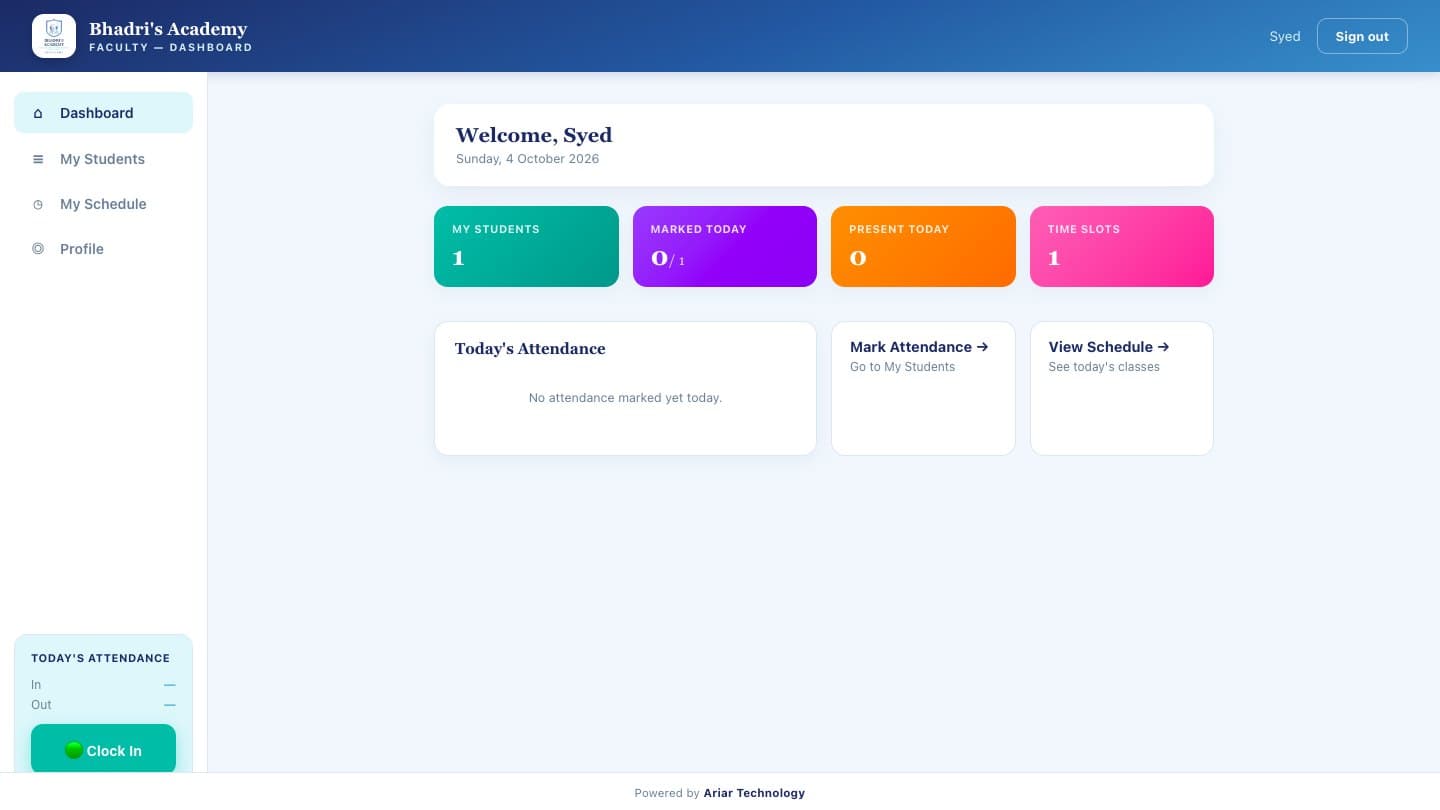Click the Bhadri's Academy logo icon
This screenshot has height=810, width=1440.
(54, 36)
